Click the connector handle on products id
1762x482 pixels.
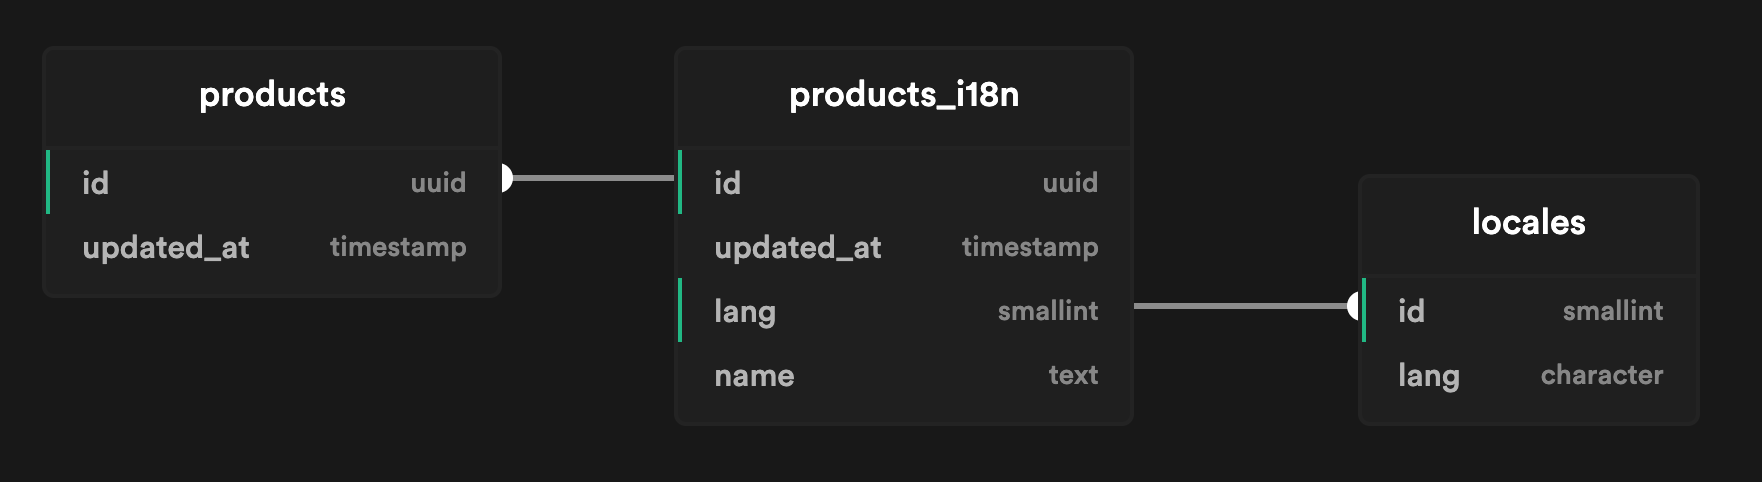click(x=506, y=178)
